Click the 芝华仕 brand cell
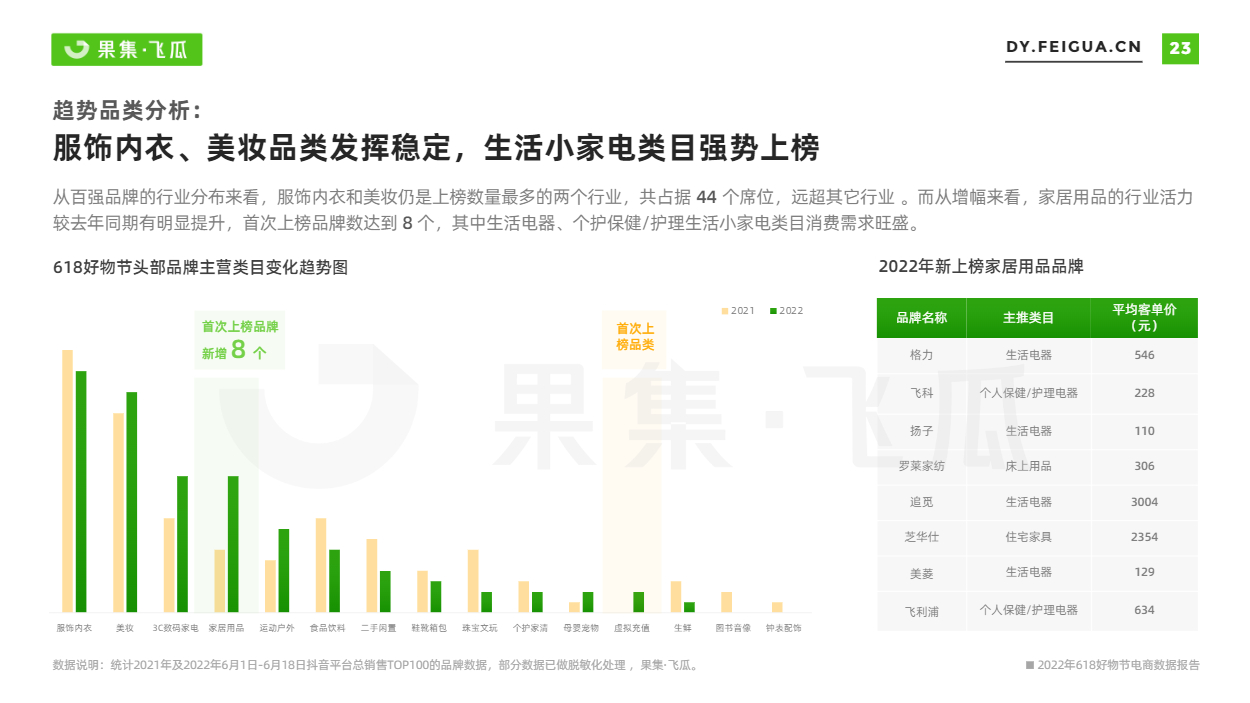 tap(922, 537)
